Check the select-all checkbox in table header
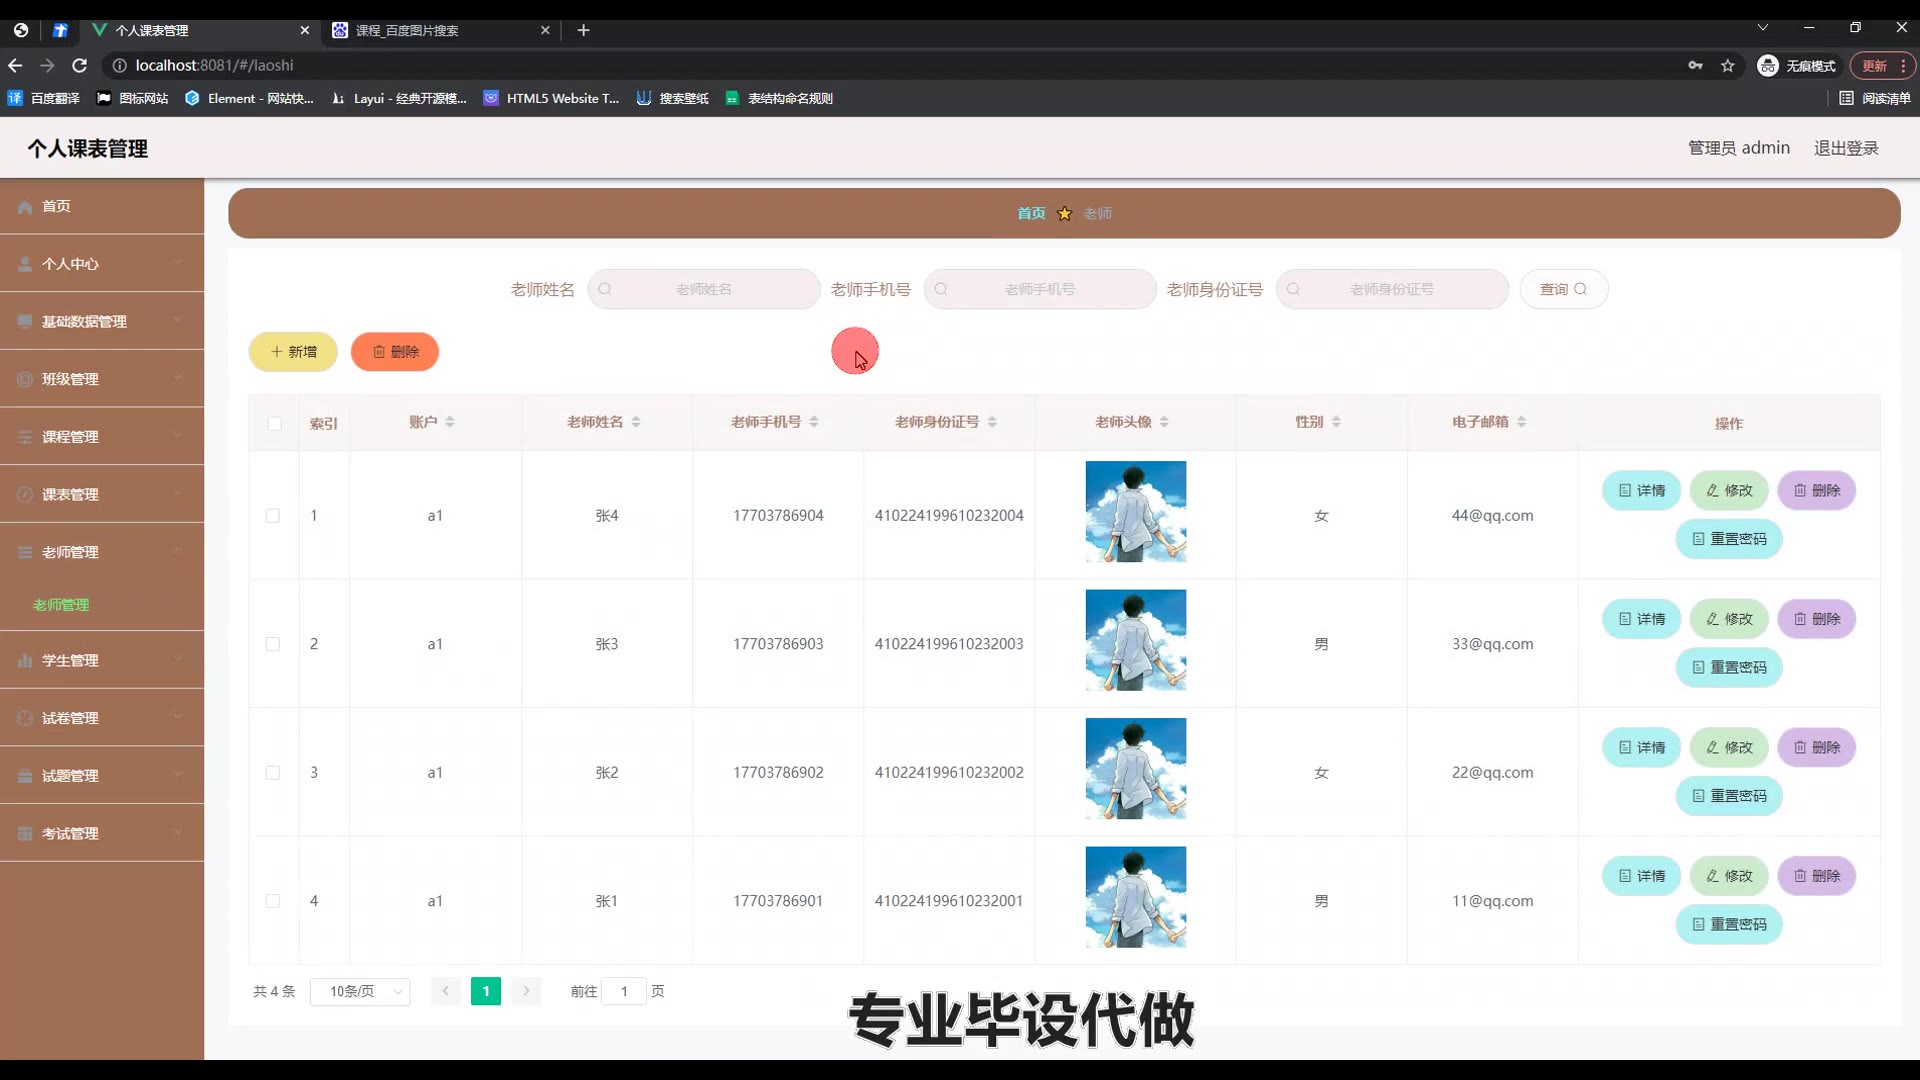The image size is (1920, 1080). point(275,423)
